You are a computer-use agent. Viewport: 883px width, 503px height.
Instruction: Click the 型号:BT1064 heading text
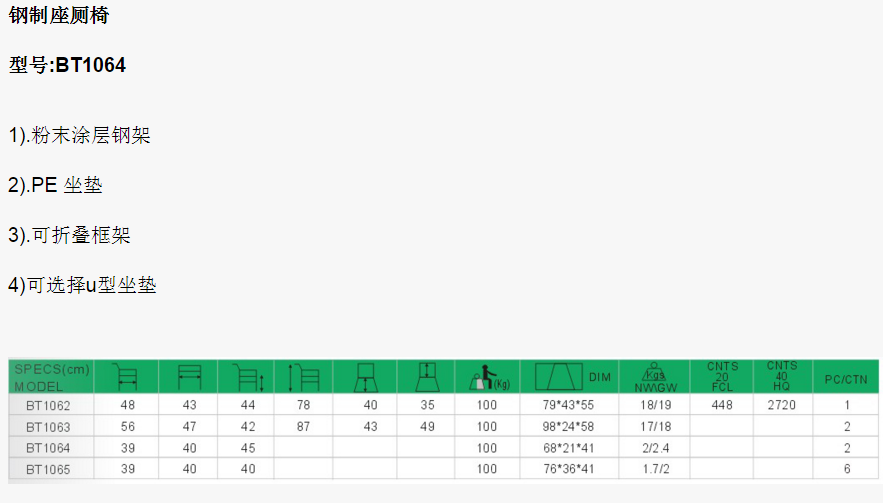coord(67,66)
